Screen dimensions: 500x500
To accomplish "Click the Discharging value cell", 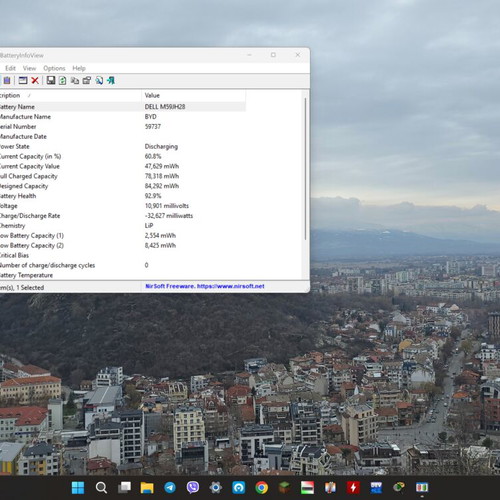I will point(161,146).
